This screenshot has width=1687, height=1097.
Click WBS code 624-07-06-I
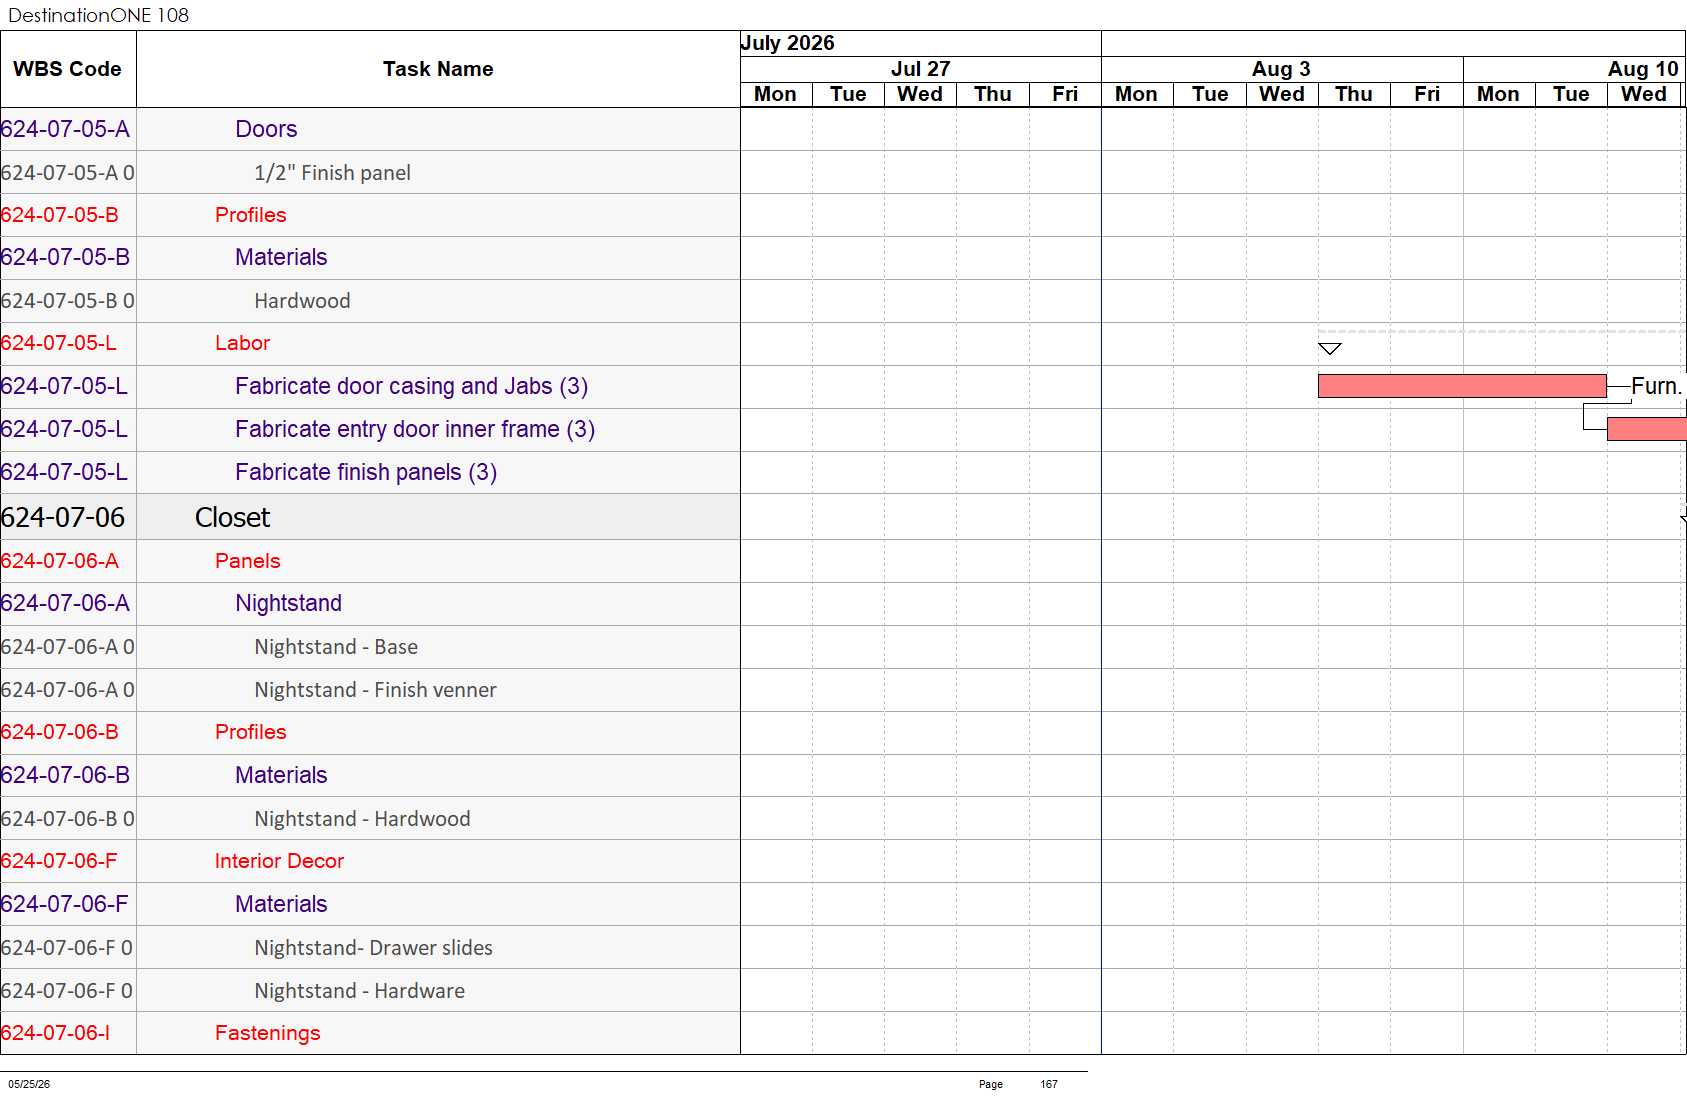click(x=55, y=1033)
